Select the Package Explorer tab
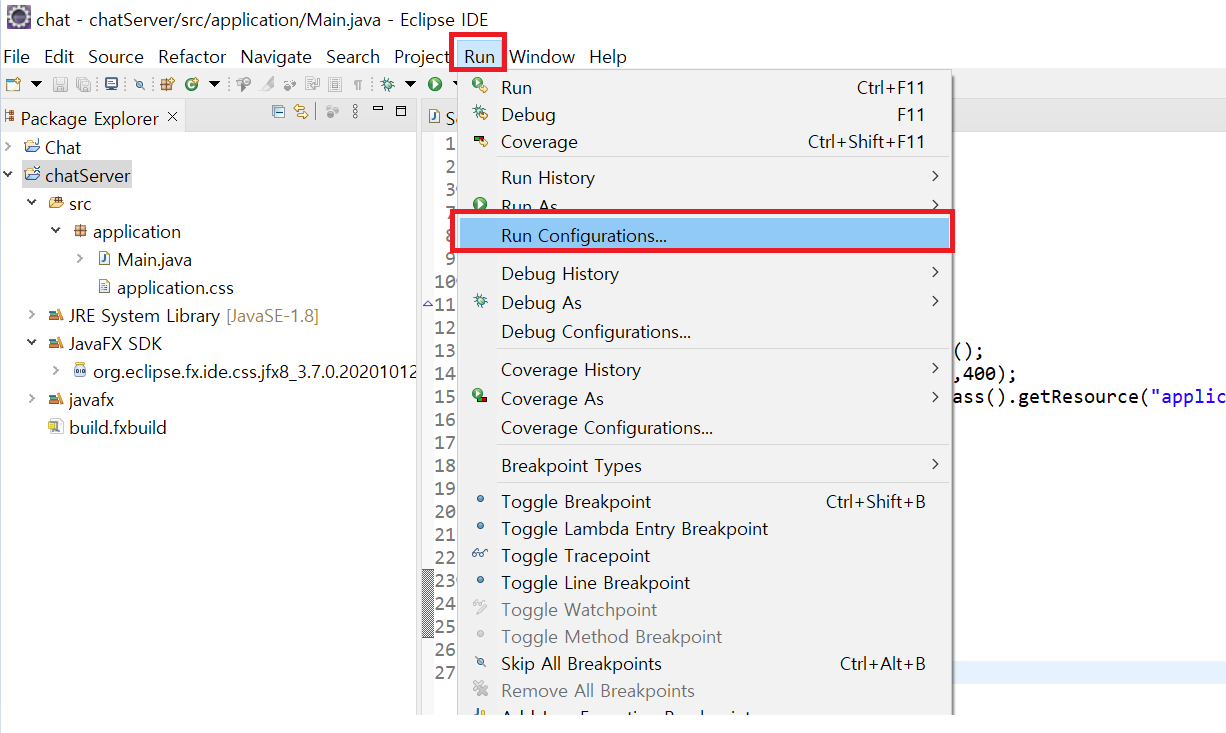Viewport: 1226px width, 733px height. (x=89, y=118)
